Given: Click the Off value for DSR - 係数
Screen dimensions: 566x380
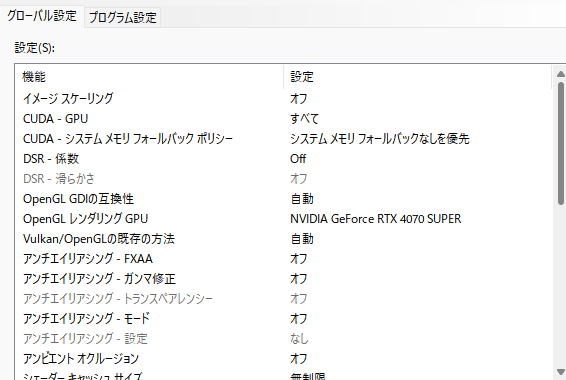Looking at the screenshot, I should click(x=298, y=159).
